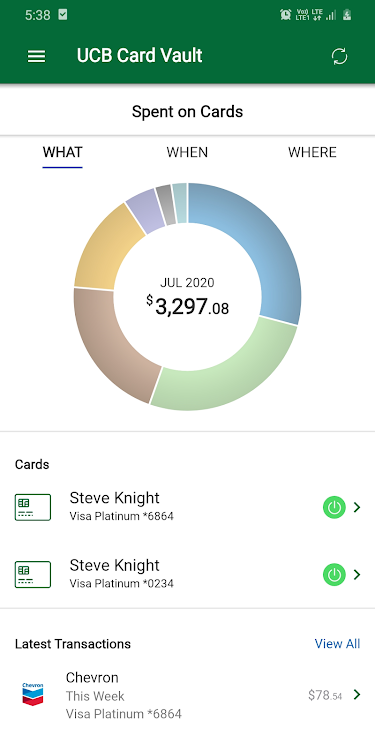The height and width of the screenshot is (750, 375).
Task: Tap the alarm icon in status bar
Action: [286, 15]
